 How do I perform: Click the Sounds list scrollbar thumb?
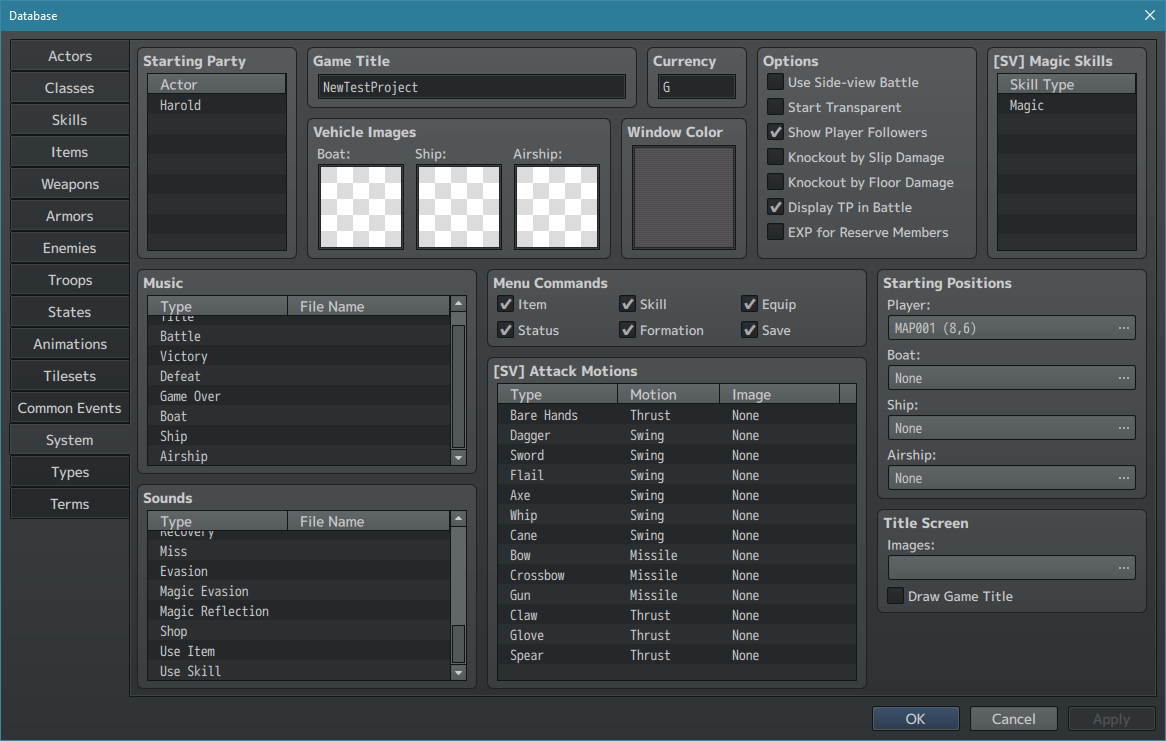458,644
